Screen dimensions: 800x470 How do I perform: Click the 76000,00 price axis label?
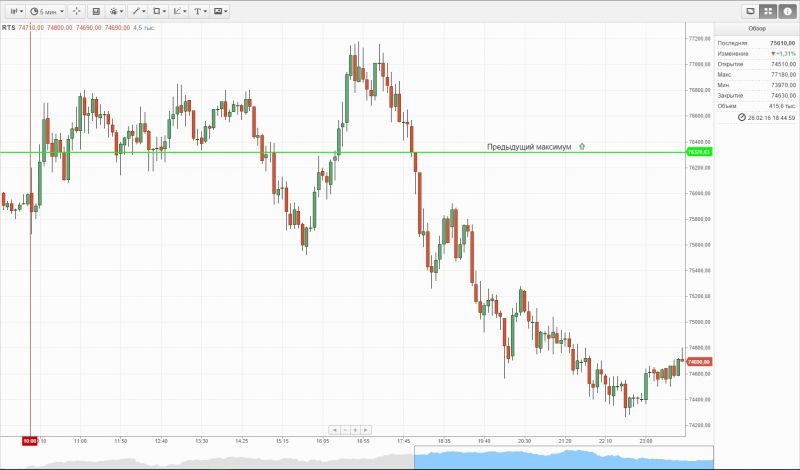pos(699,193)
